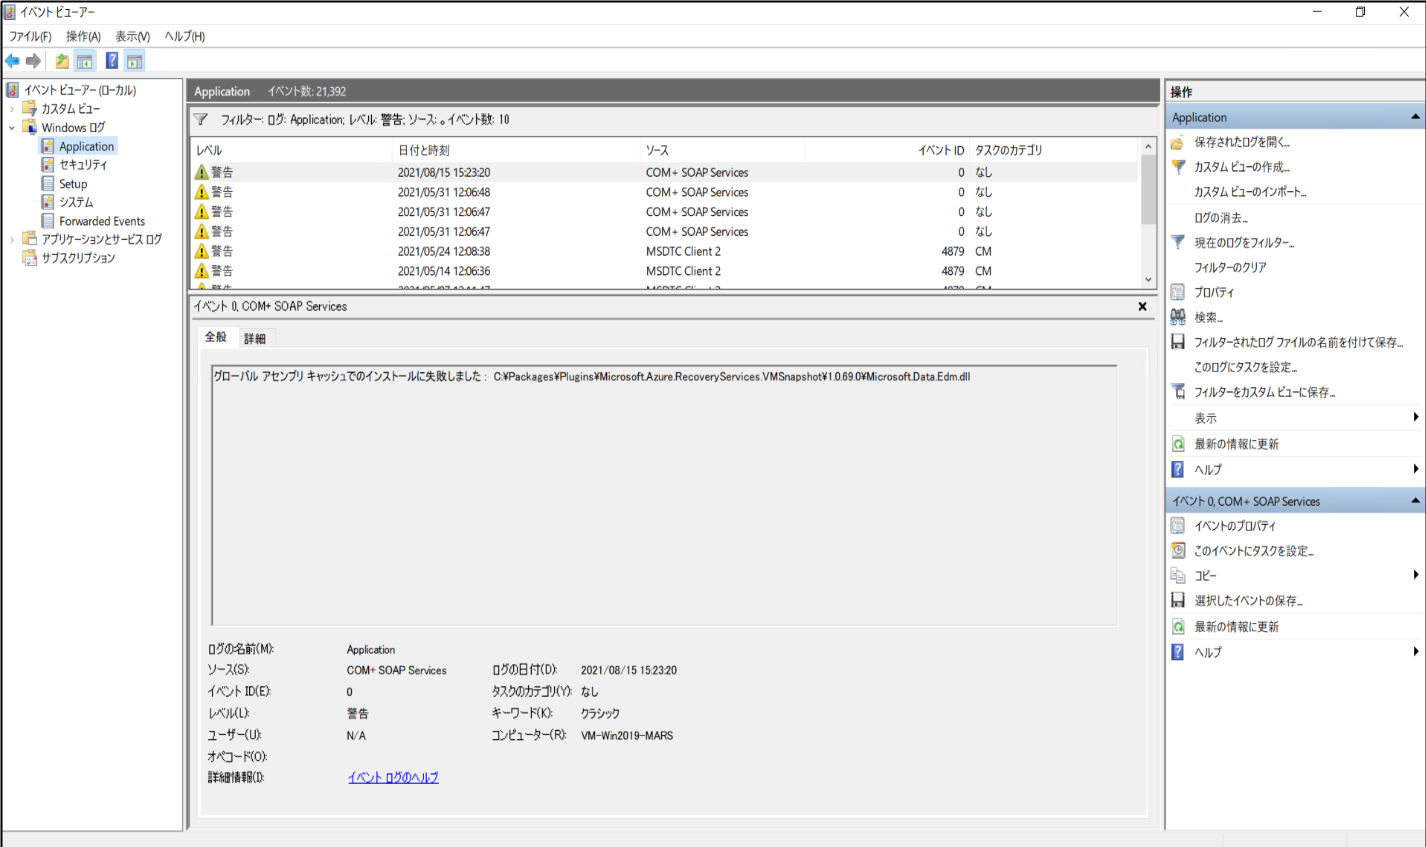The image size is (1426, 847).
Task: Select システム log in the tree
Action: point(76,202)
